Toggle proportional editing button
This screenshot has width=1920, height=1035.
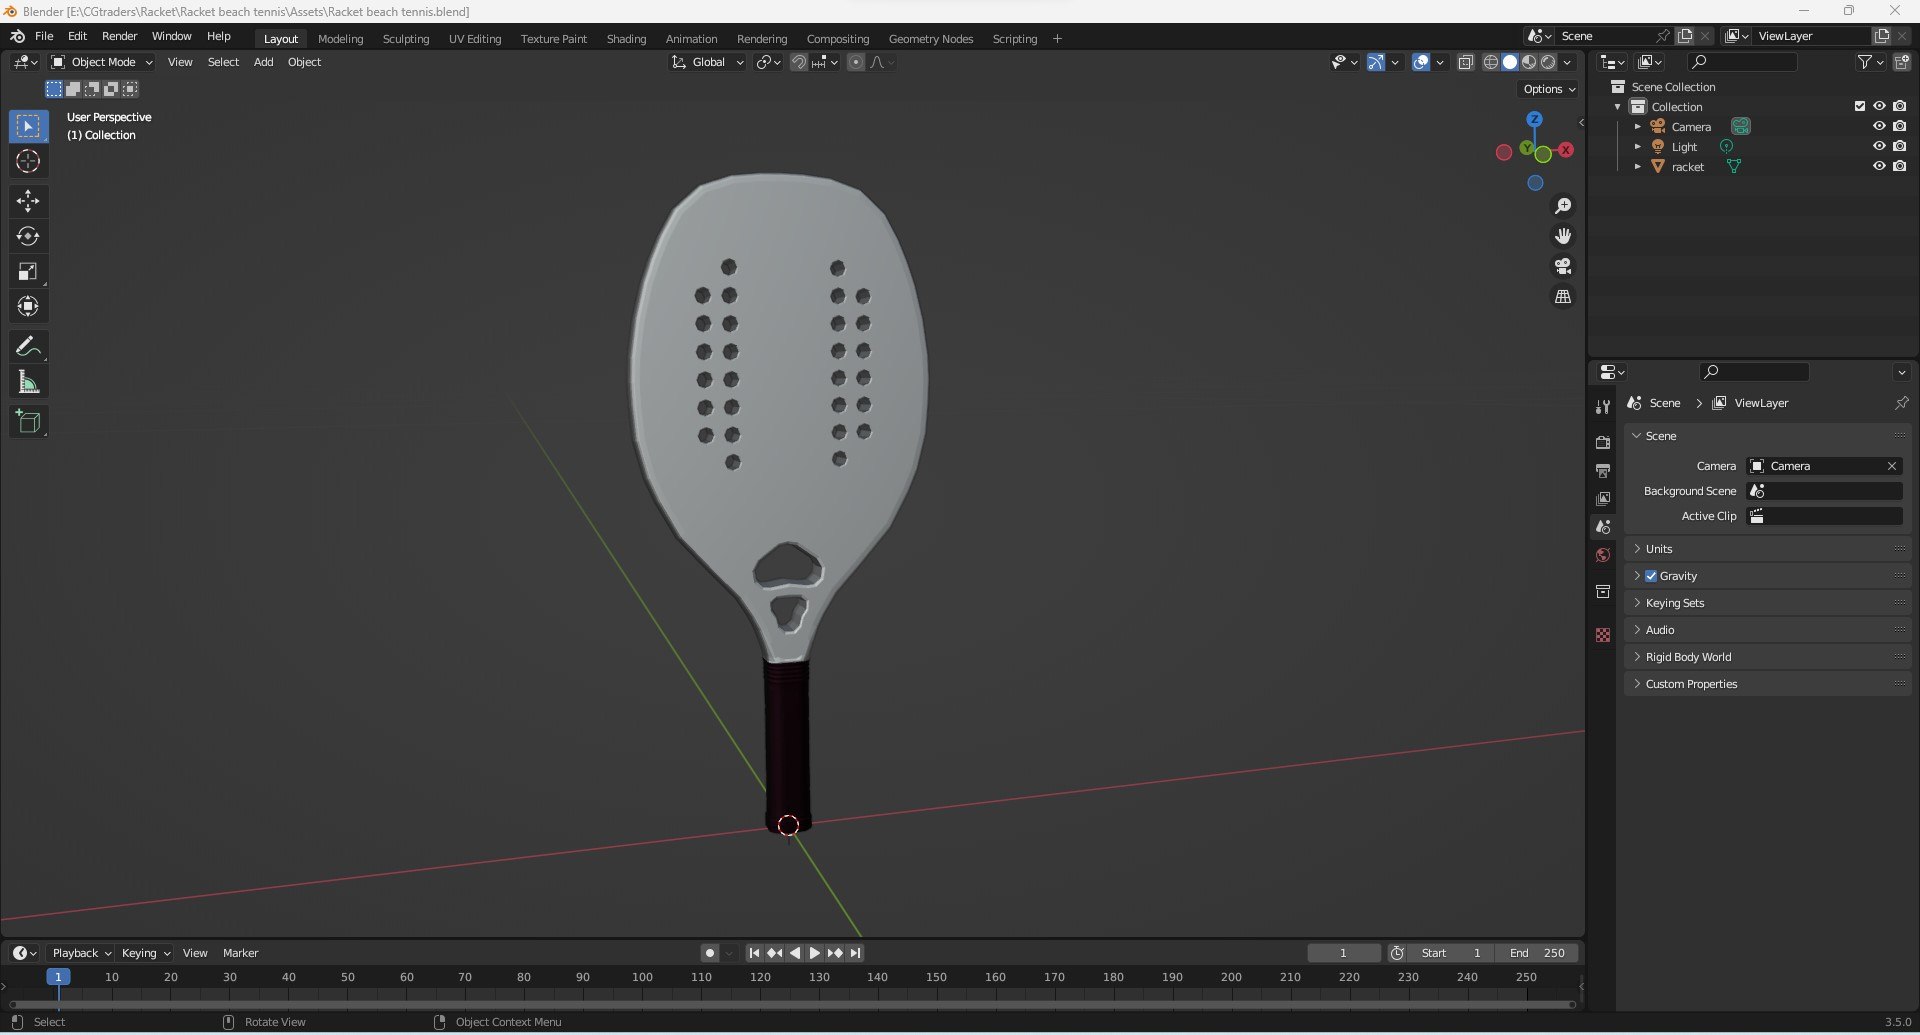click(856, 62)
